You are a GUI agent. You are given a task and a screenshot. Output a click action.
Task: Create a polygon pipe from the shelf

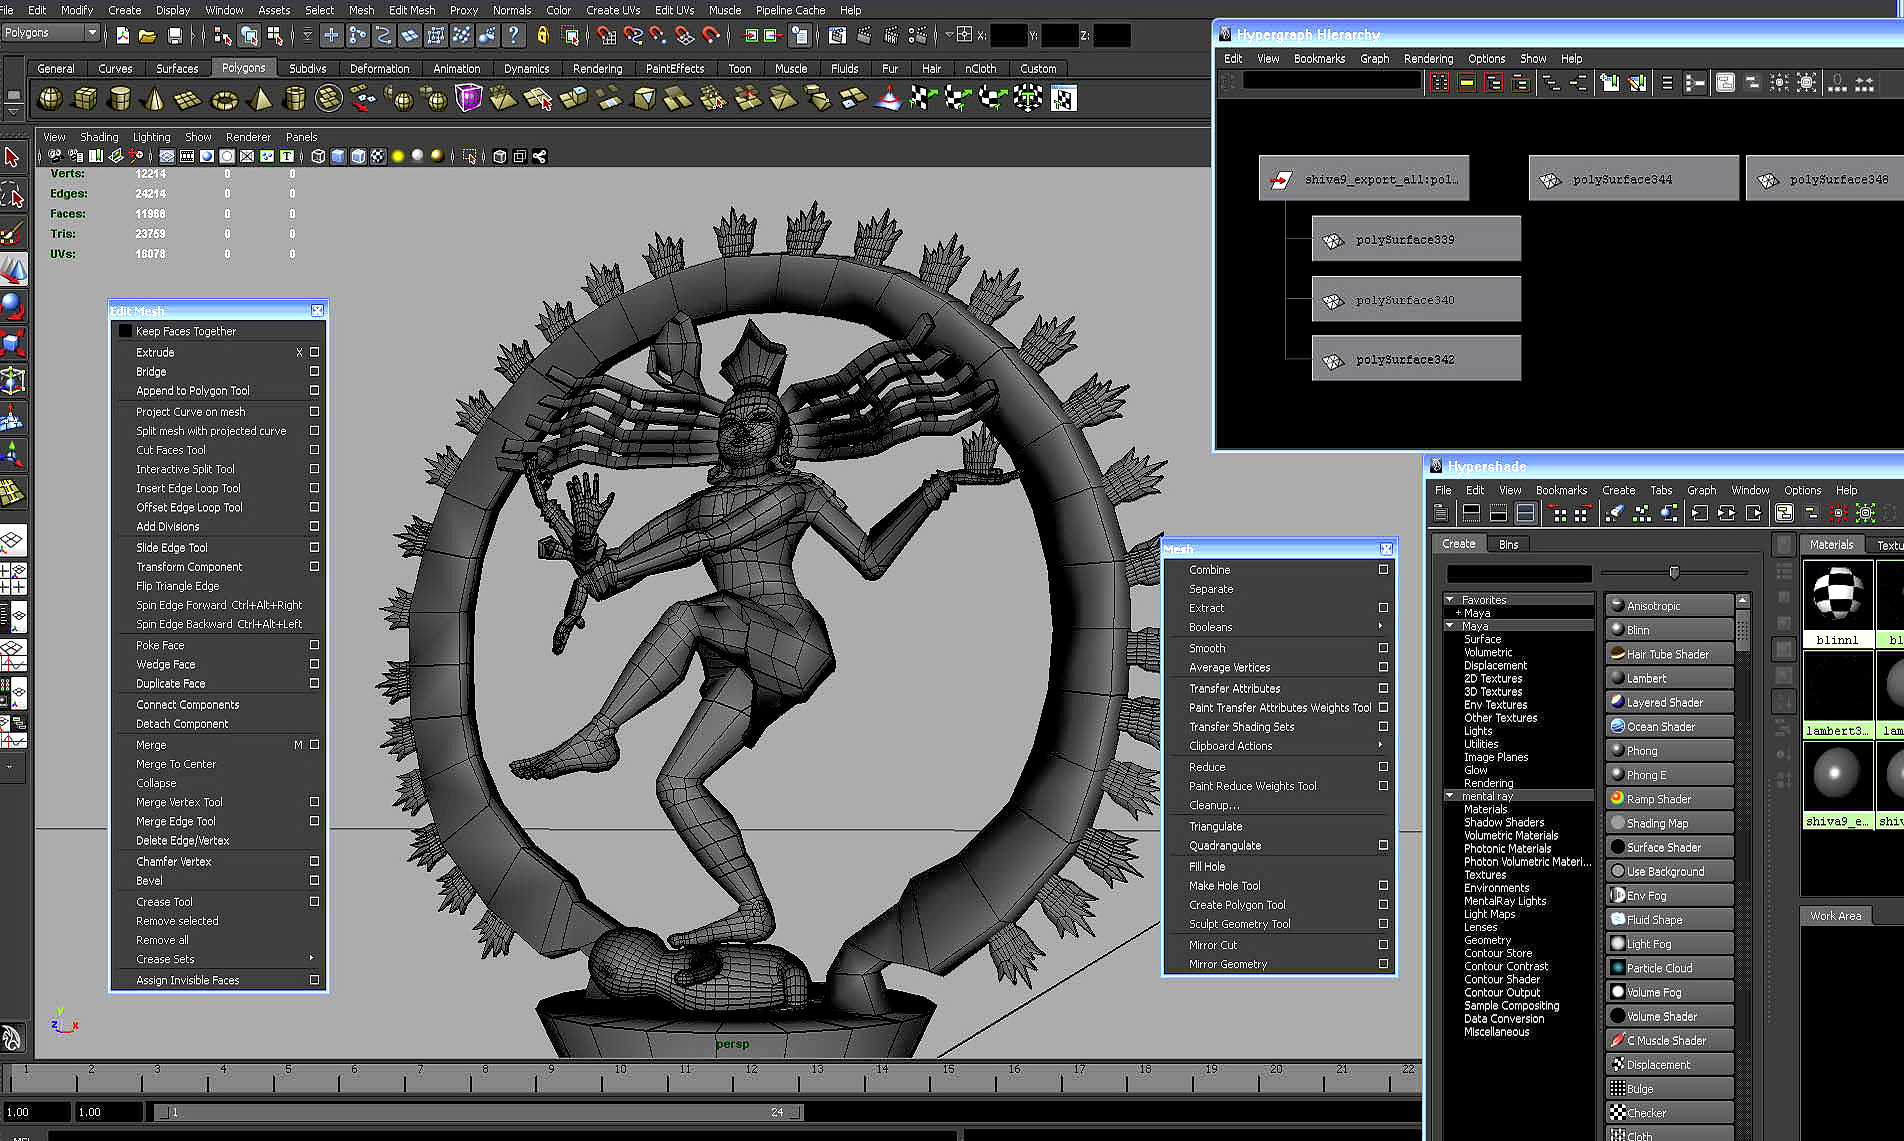[294, 98]
